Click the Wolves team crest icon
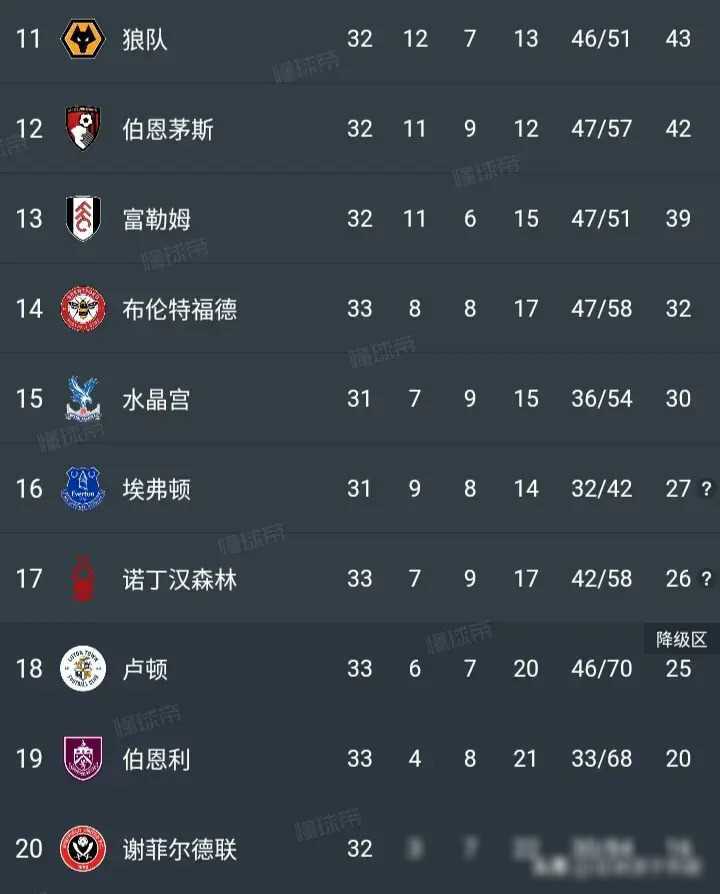The image size is (720, 894). [85, 38]
